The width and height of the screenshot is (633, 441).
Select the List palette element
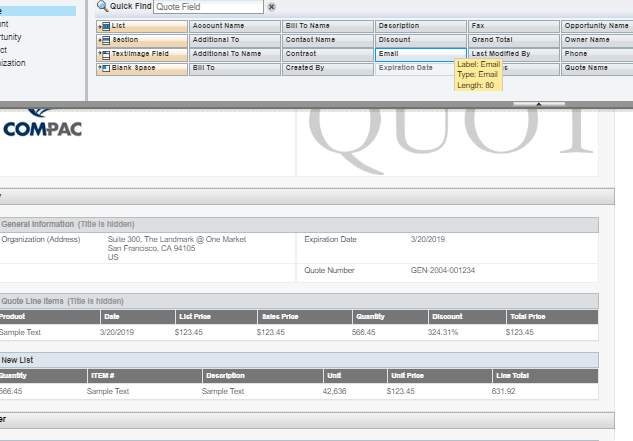[x=142, y=26]
